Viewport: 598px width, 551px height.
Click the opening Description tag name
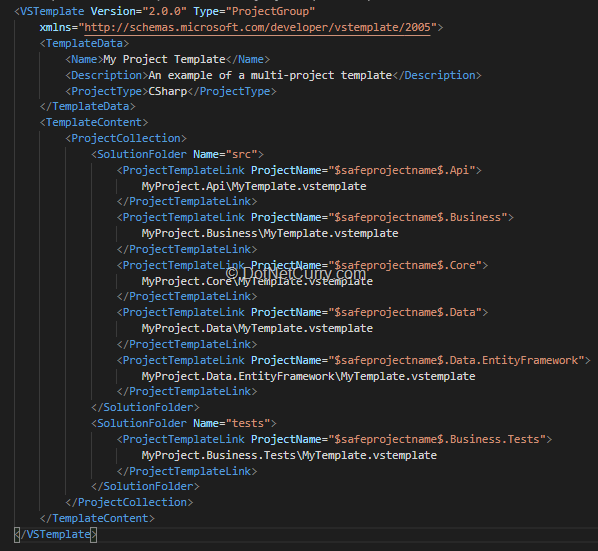(106, 76)
